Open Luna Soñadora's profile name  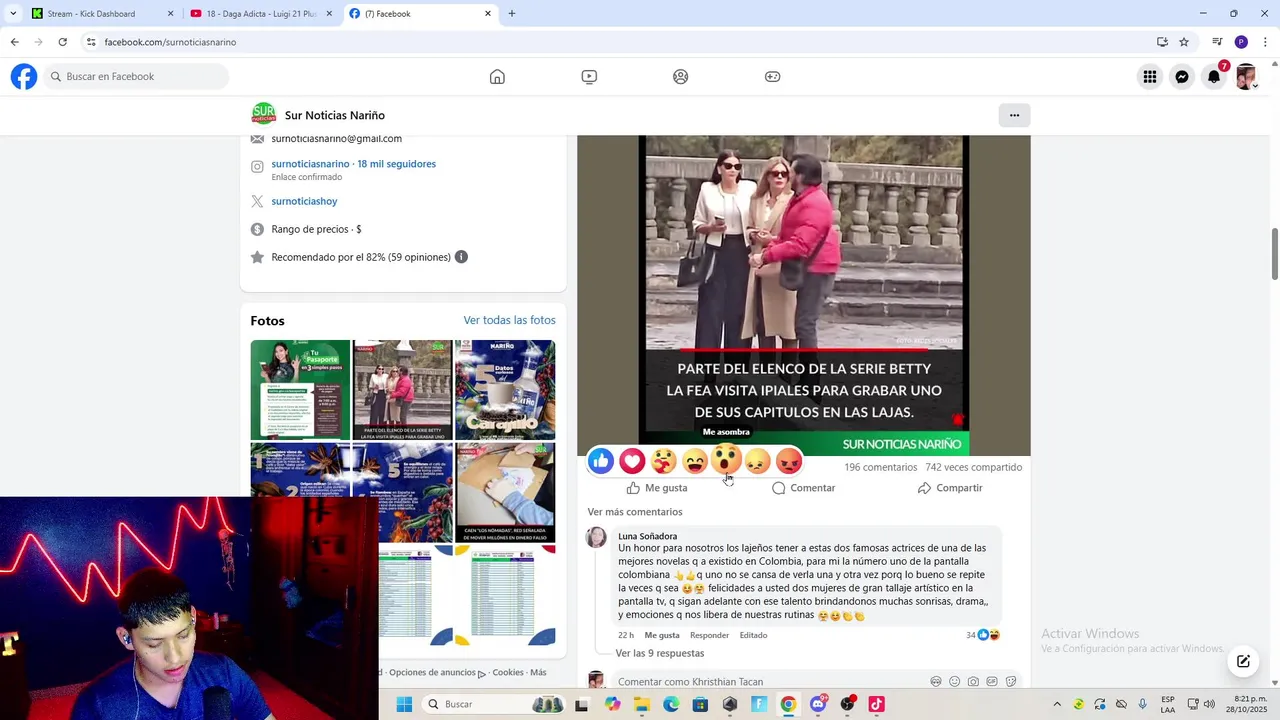647,536
